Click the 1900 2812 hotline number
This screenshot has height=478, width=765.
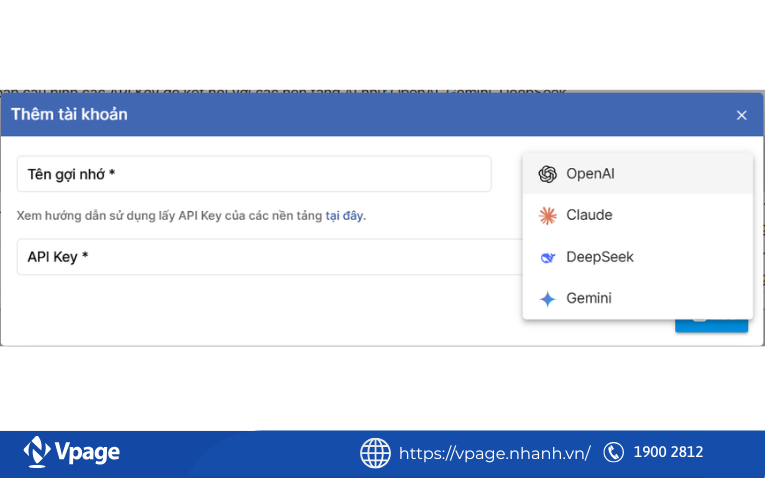(x=668, y=452)
